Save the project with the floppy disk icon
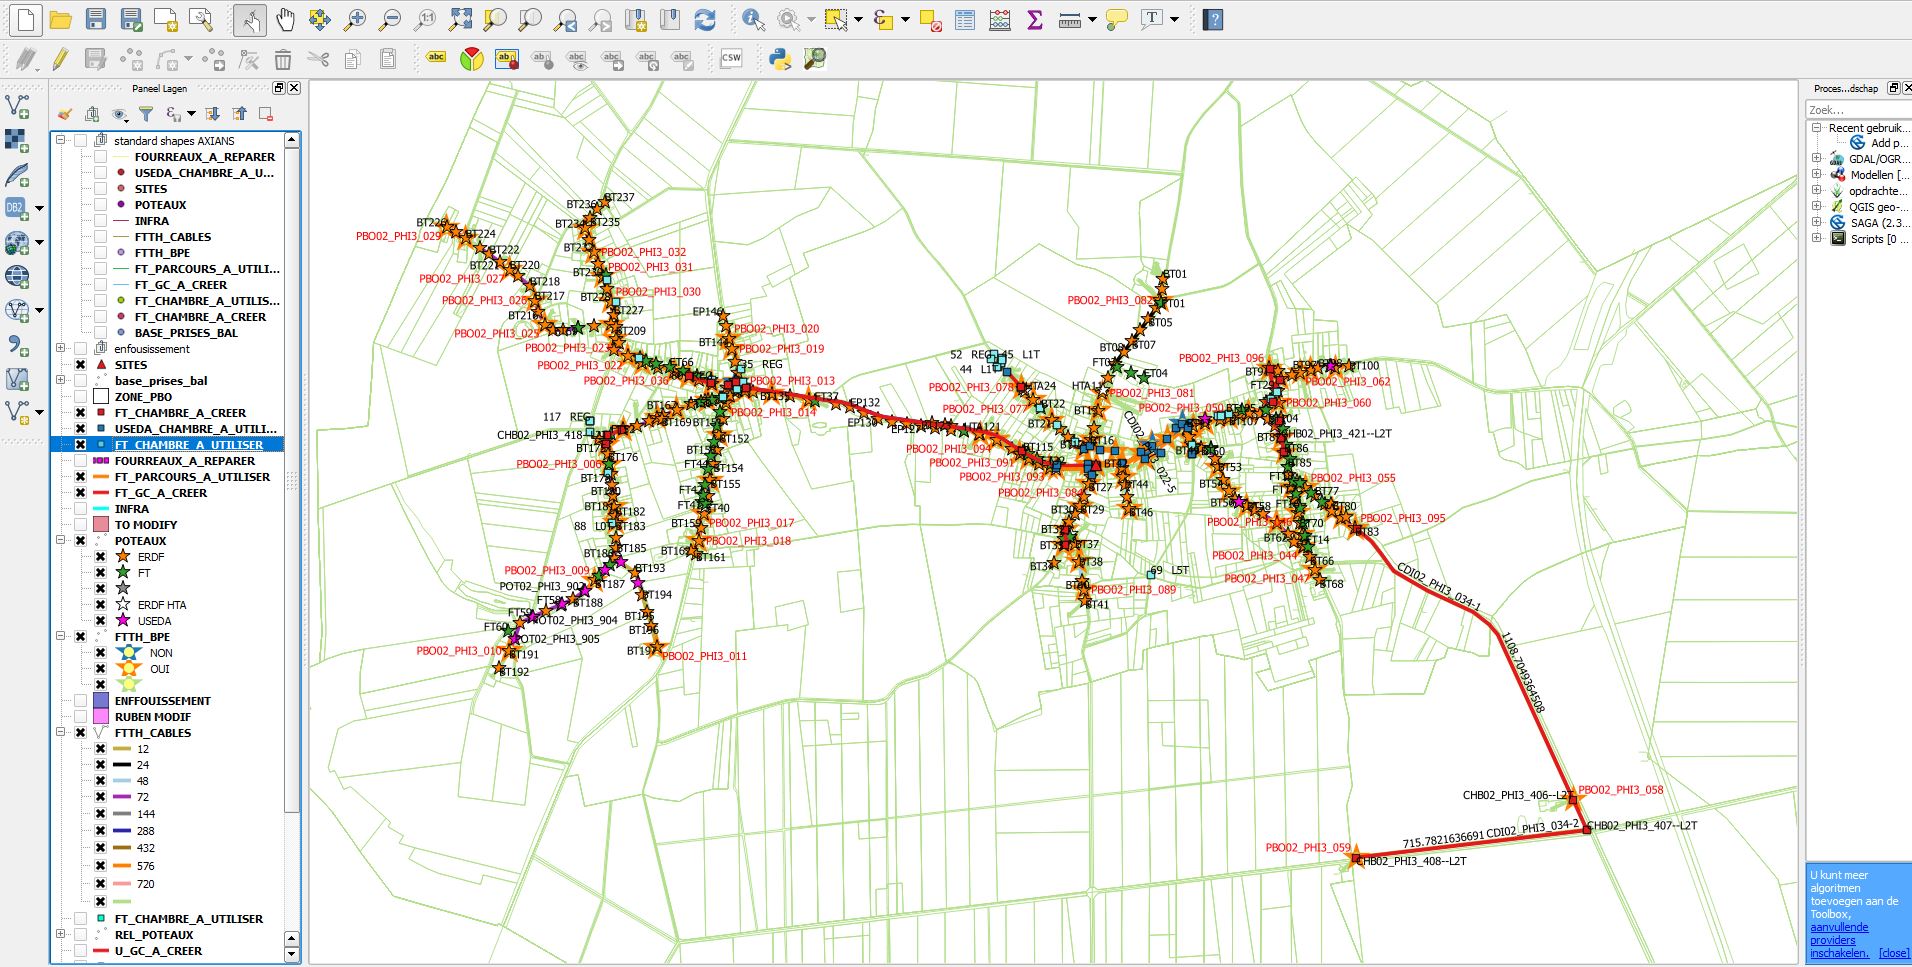 95,19
